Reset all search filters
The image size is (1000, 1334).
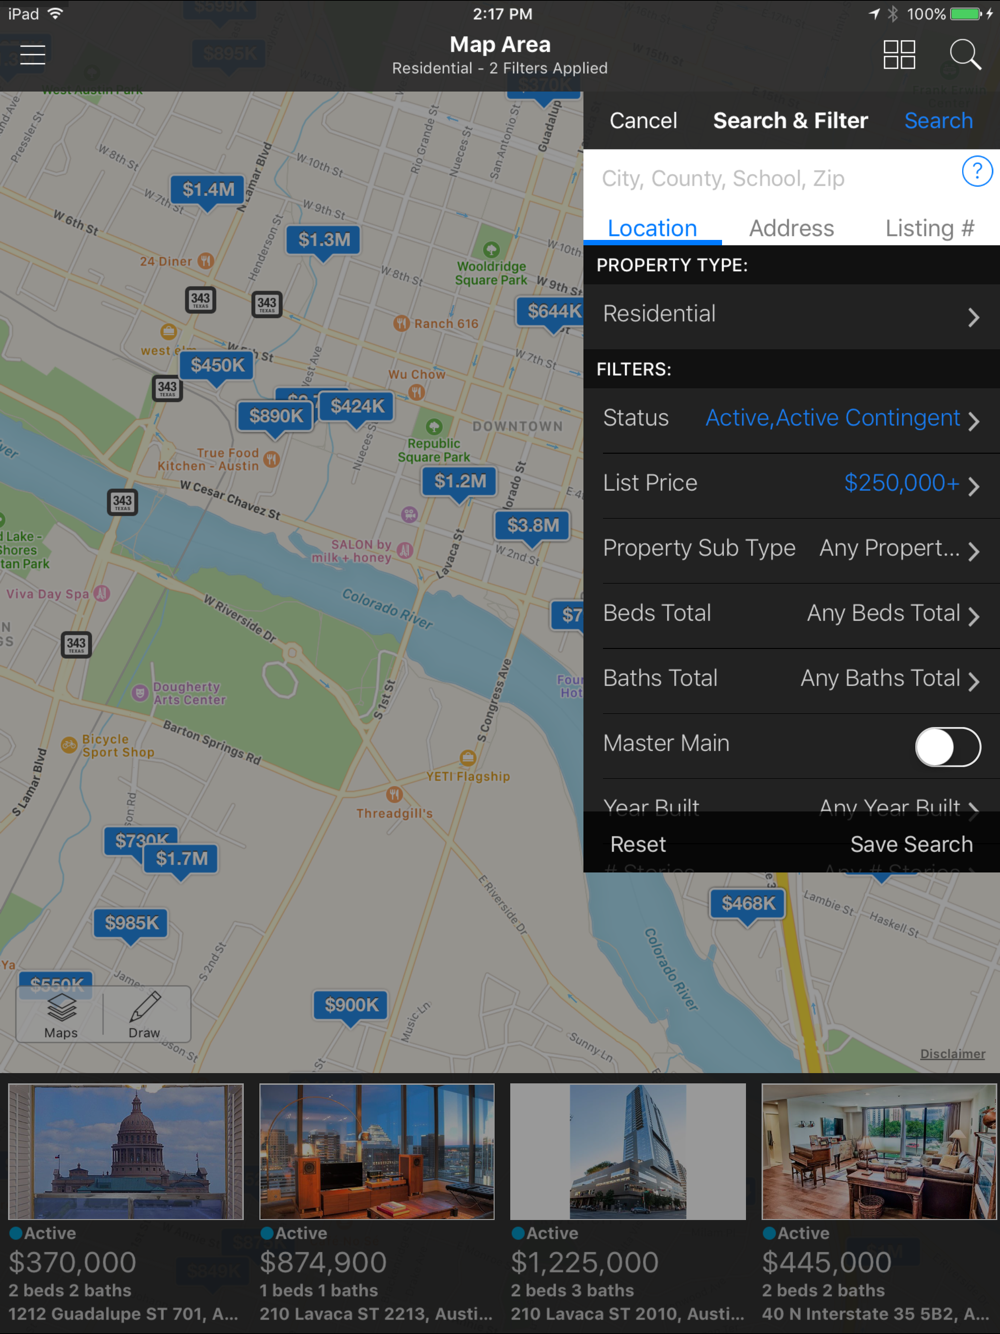point(638,845)
